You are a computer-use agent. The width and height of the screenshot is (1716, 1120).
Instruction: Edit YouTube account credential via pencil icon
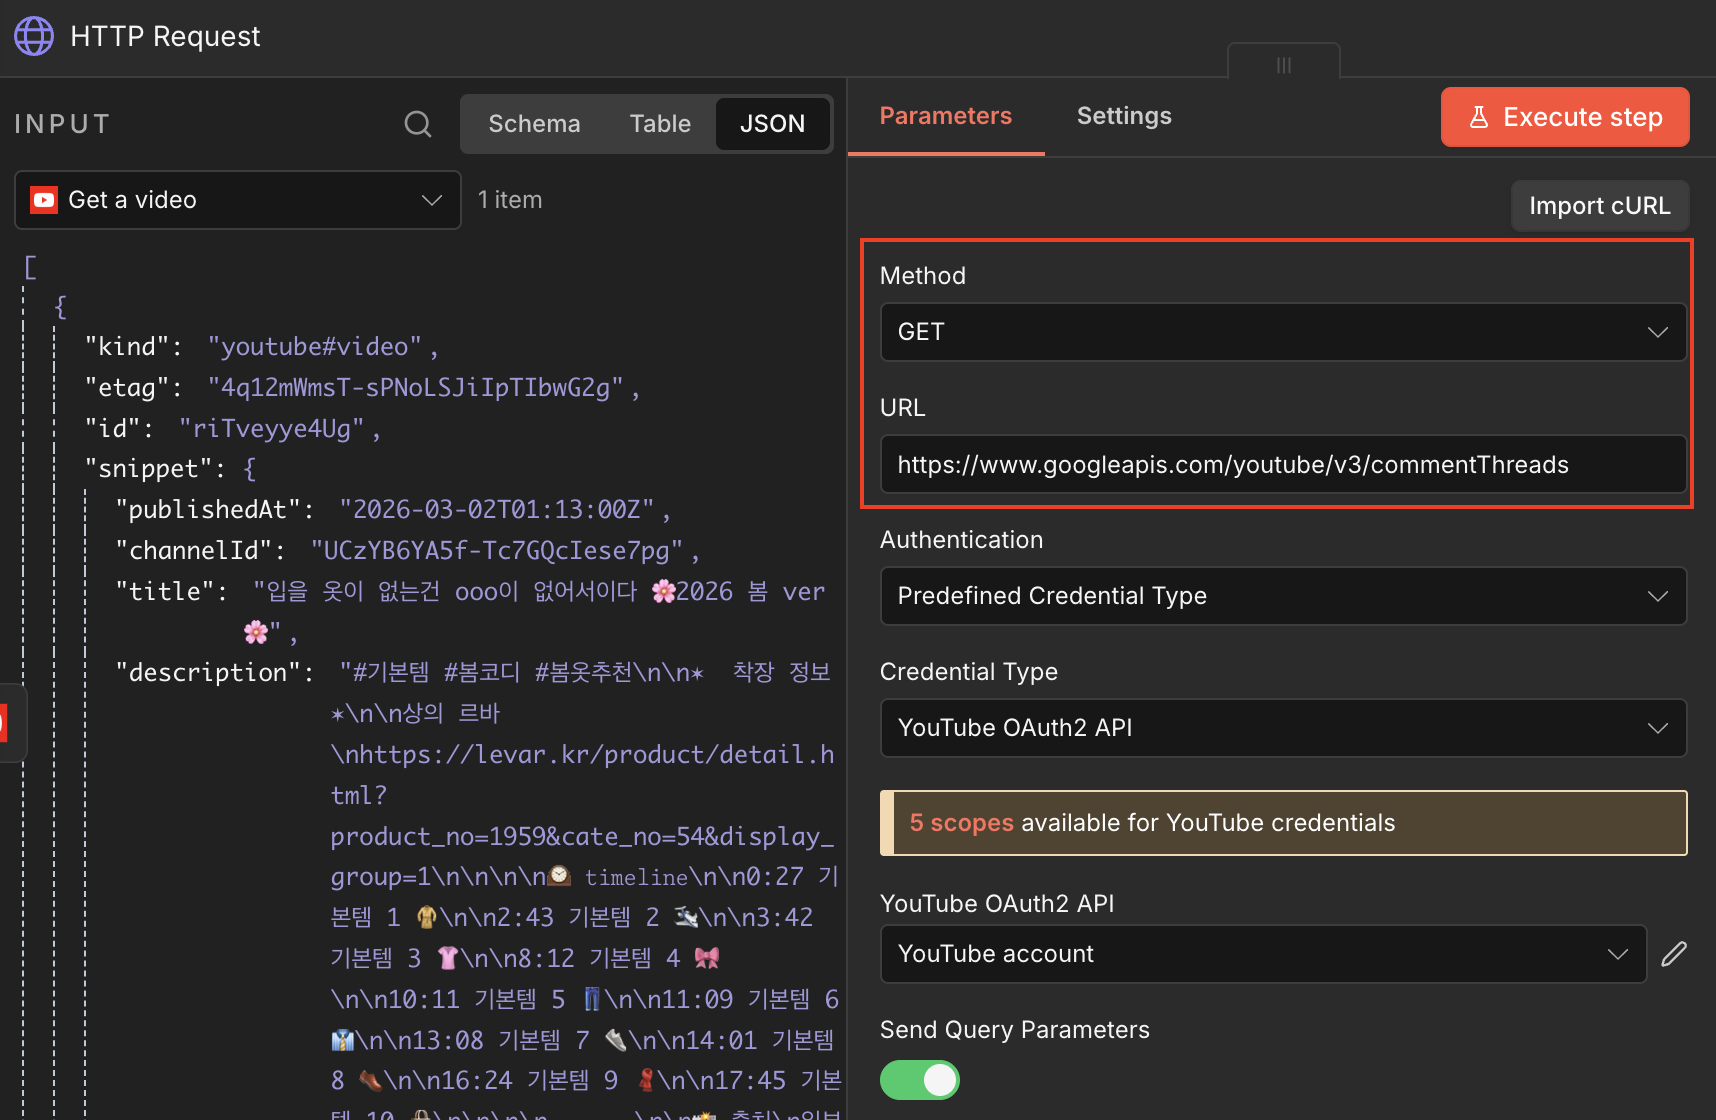pyautogui.click(x=1674, y=954)
